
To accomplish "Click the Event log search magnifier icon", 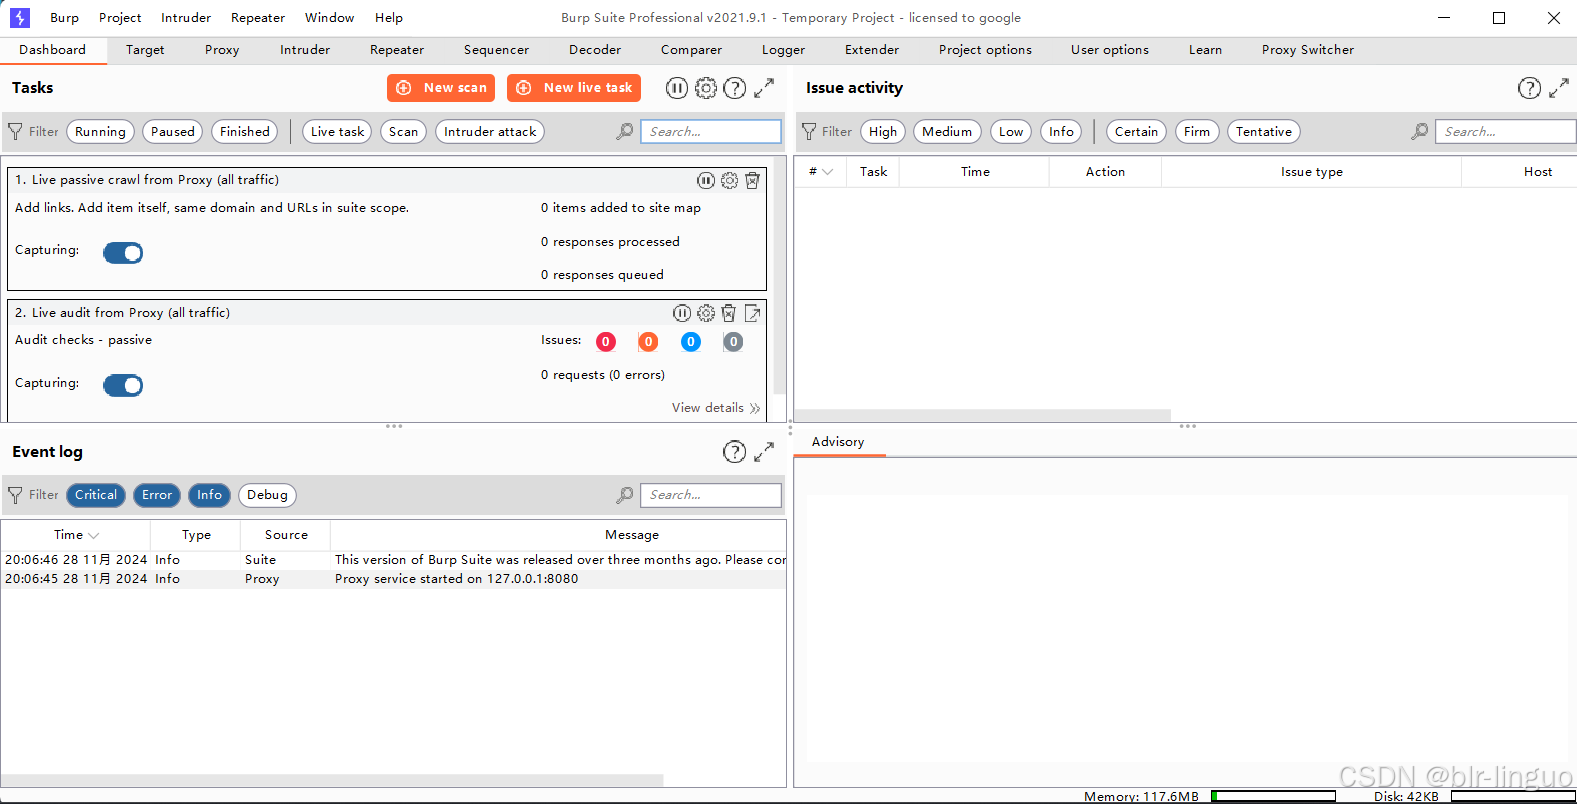I will 625,495.
